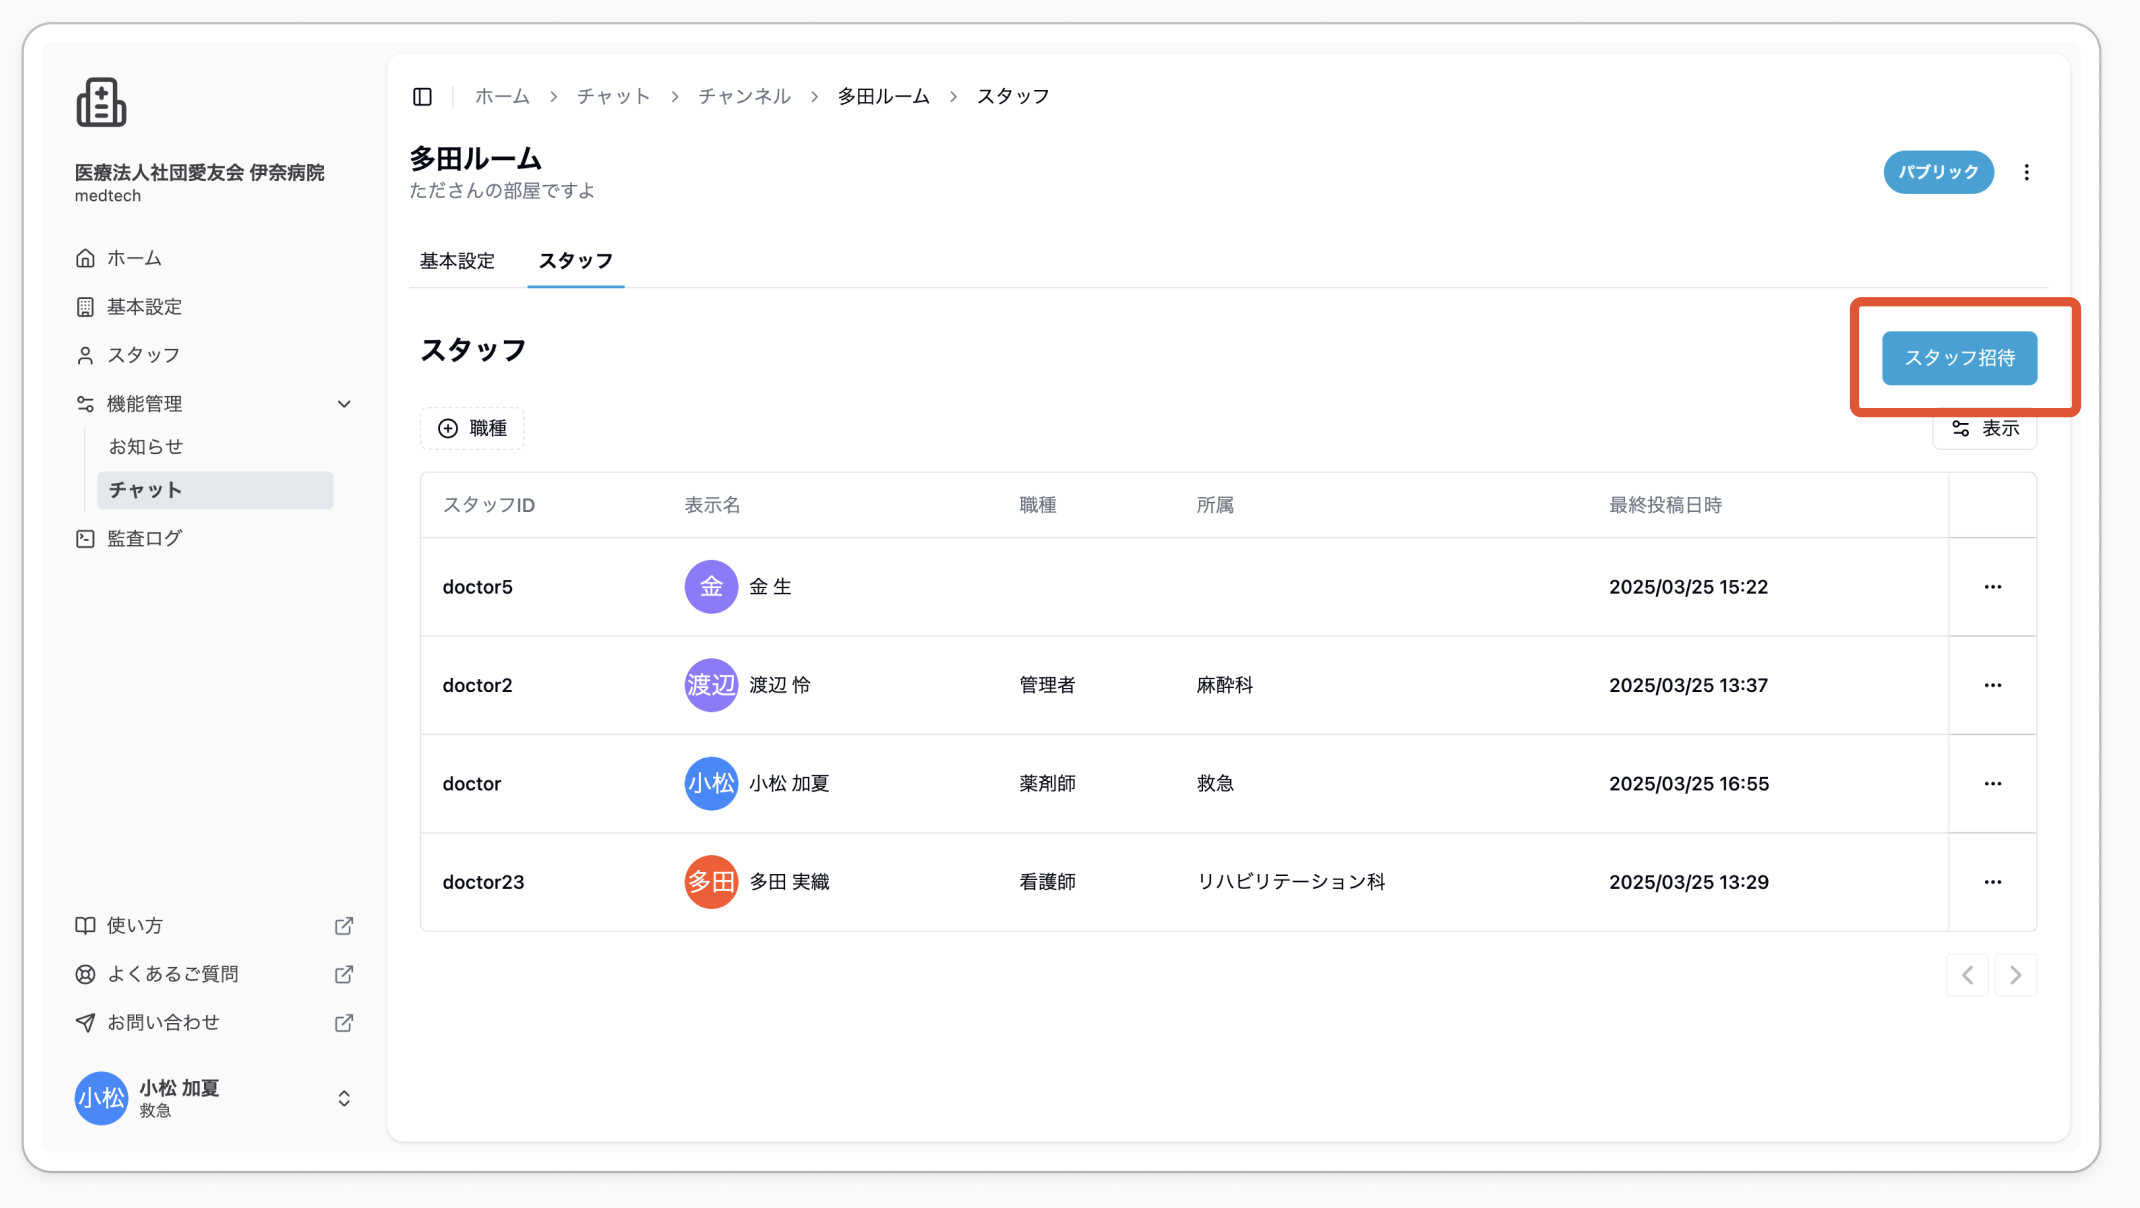Go to previous page arrow
This screenshot has width=2140, height=1208.
[1967, 975]
